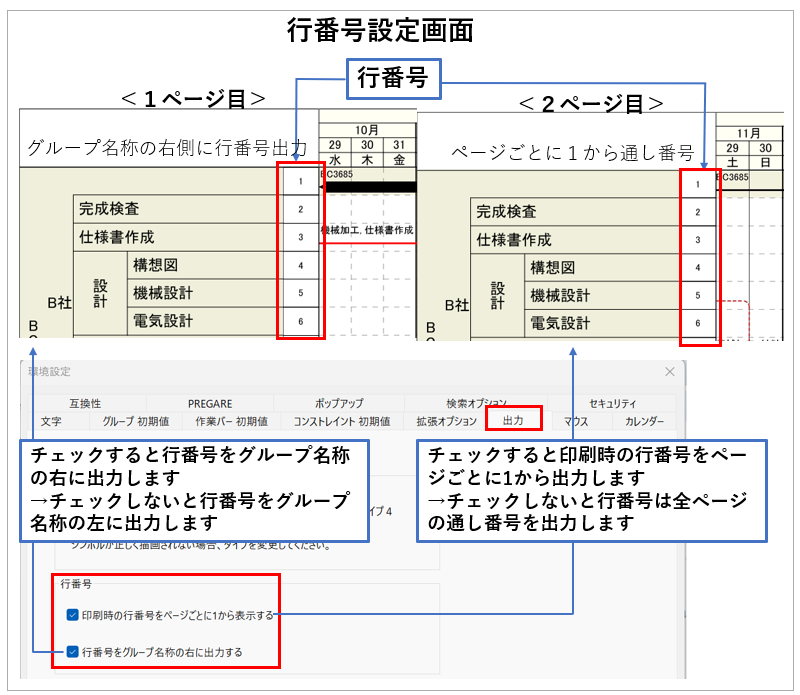Switch to the 互換性 tab

[83, 403]
